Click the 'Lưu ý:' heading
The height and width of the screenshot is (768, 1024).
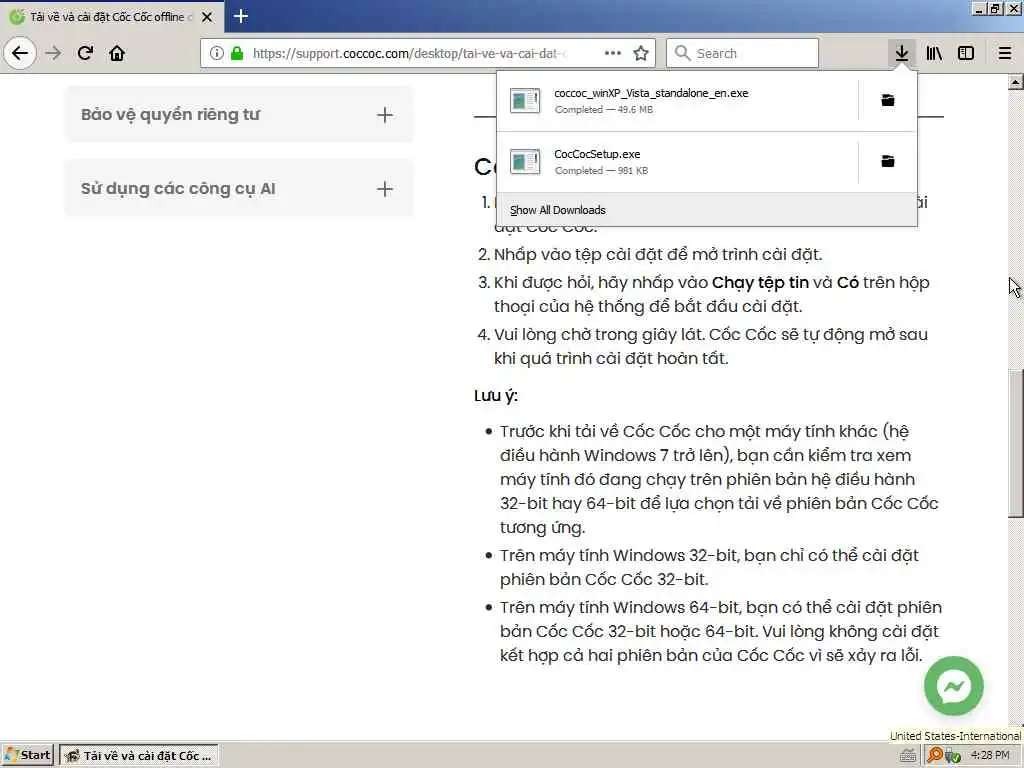click(496, 396)
